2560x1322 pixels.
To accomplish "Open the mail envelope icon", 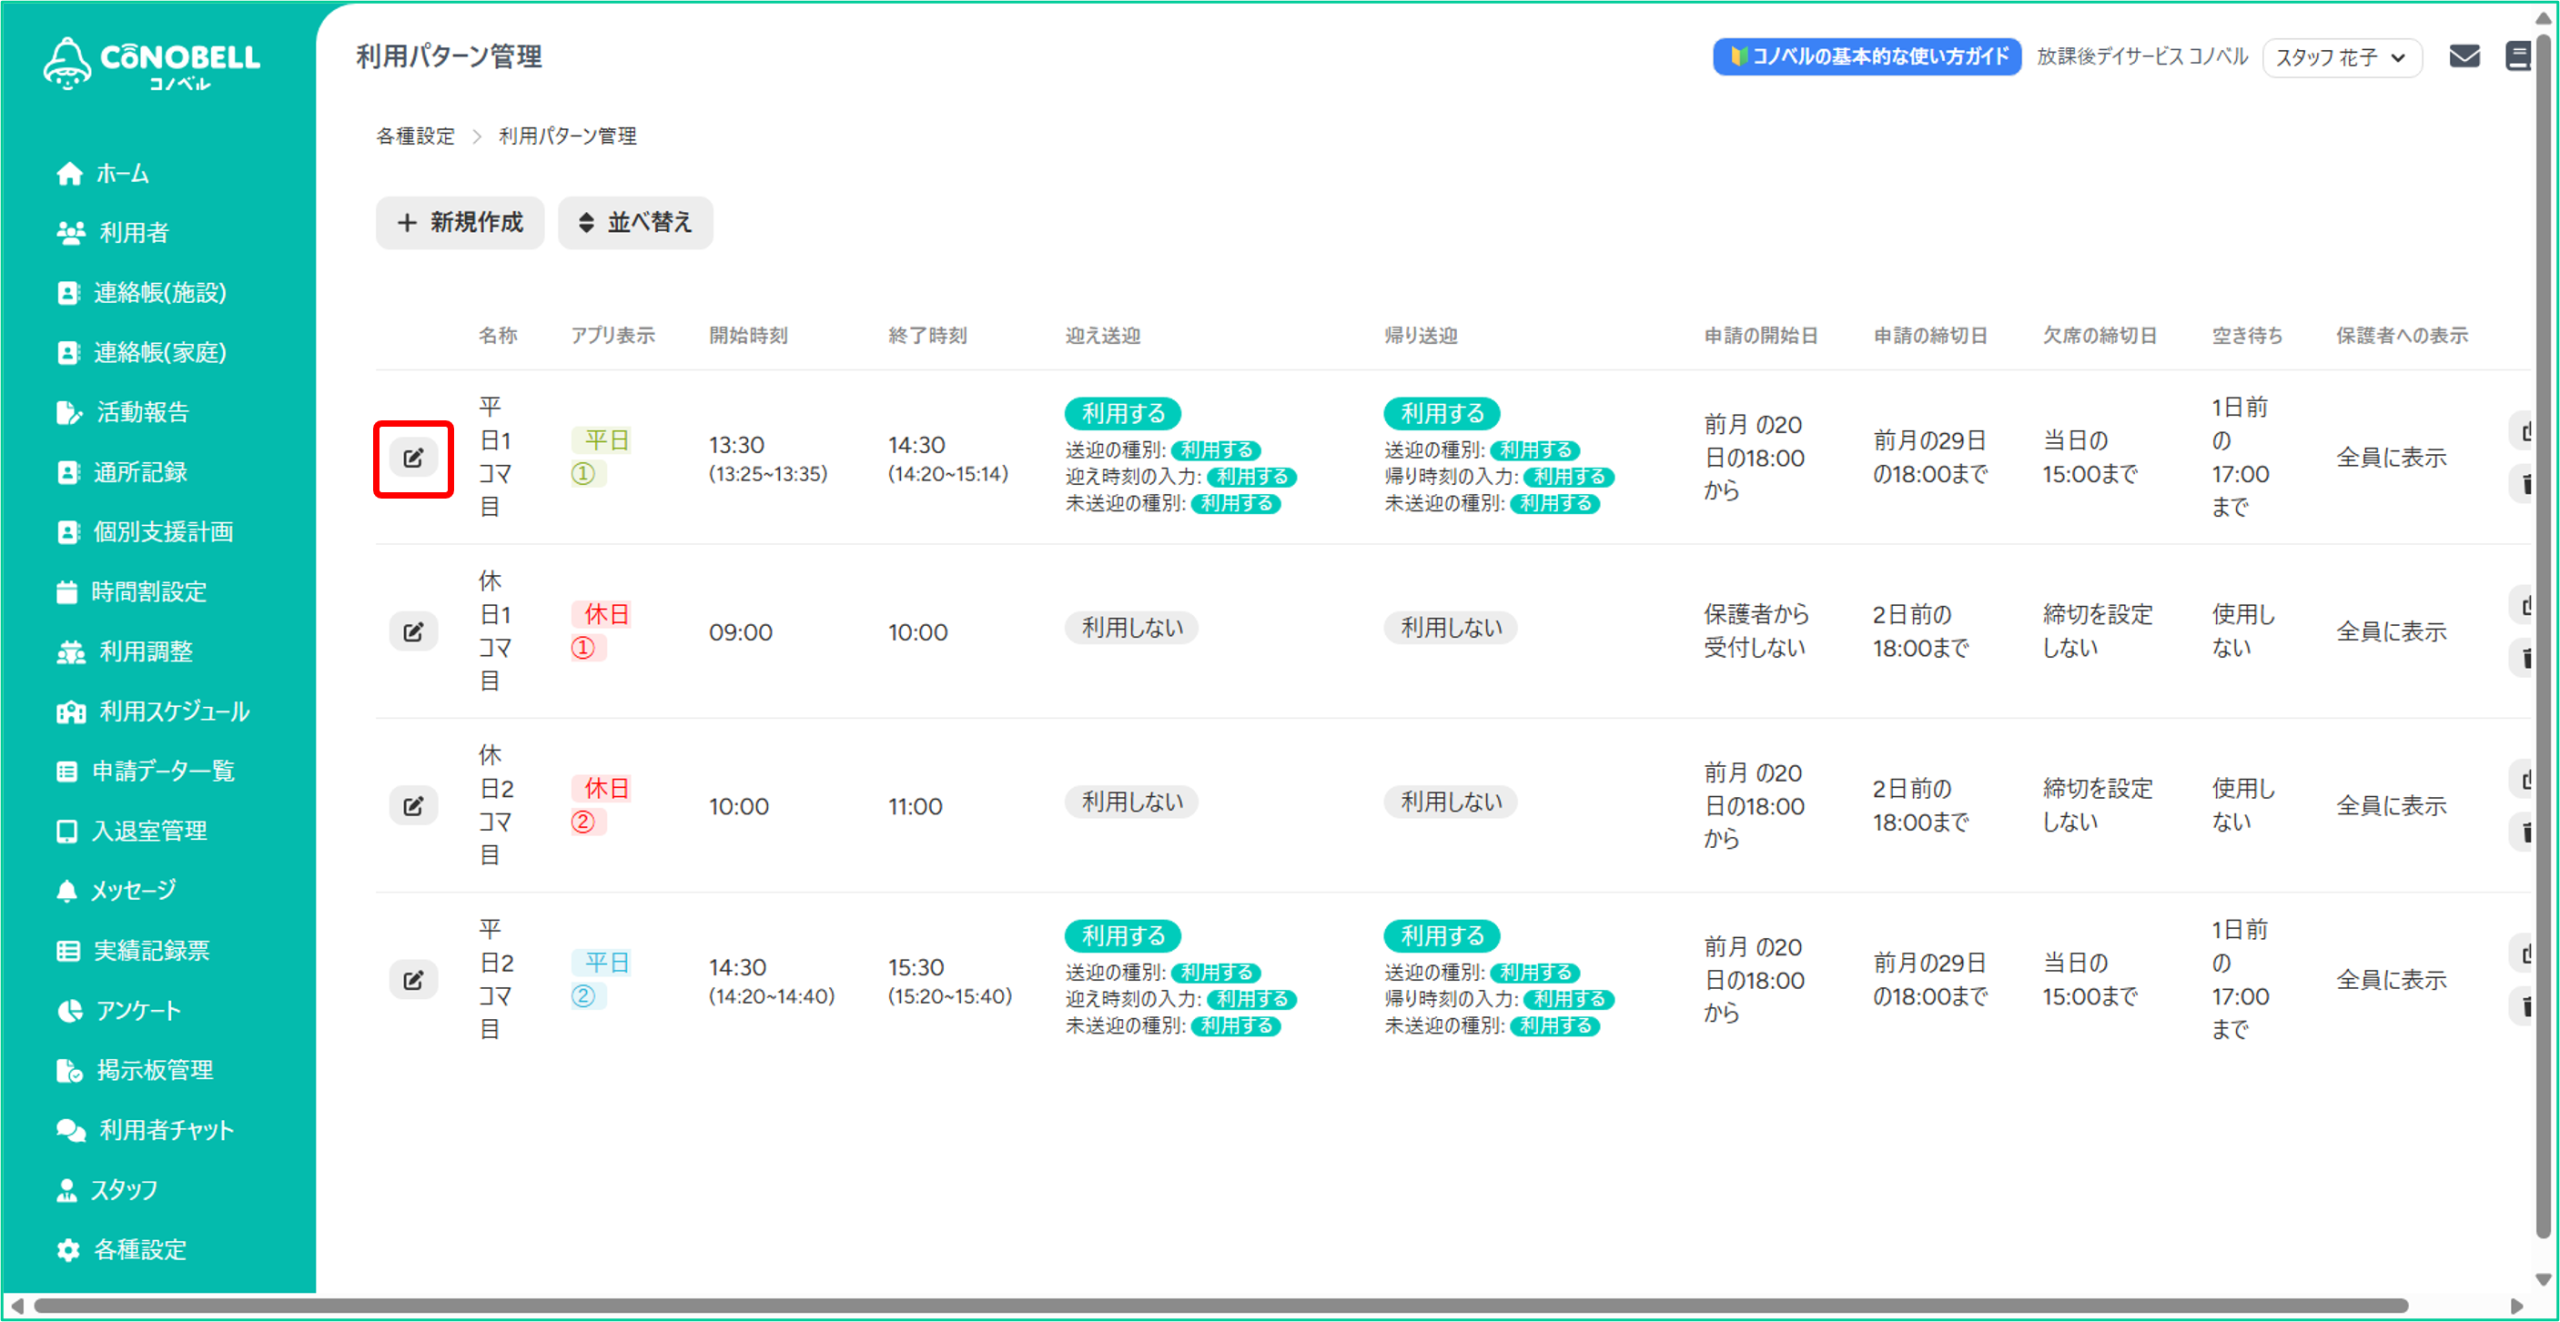I will coord(2464,56).
